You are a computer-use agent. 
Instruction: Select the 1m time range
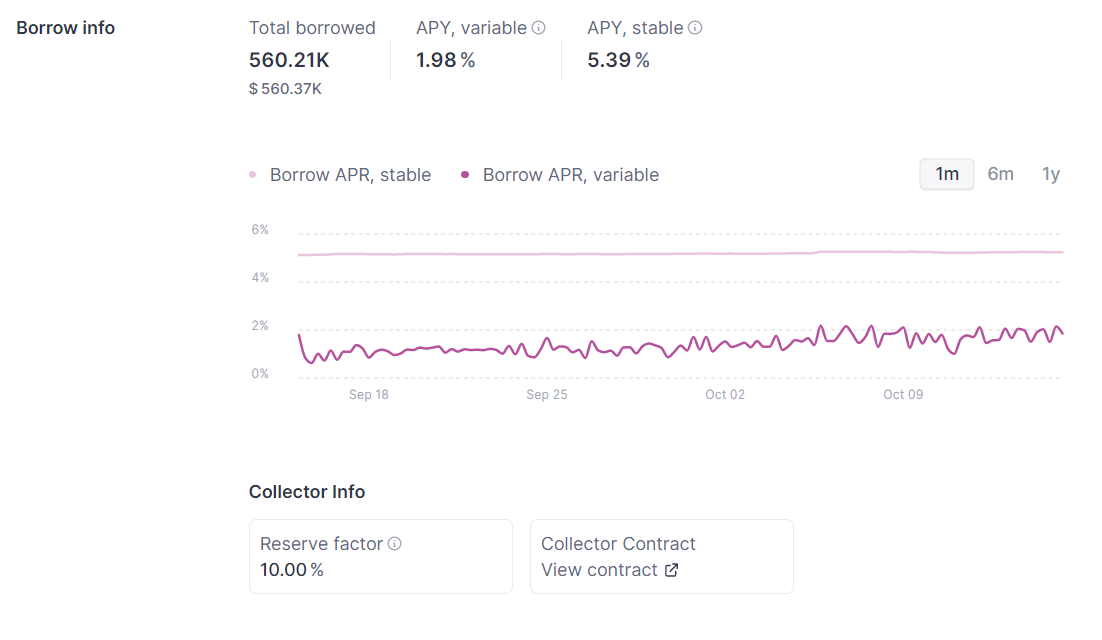point(946,174)
